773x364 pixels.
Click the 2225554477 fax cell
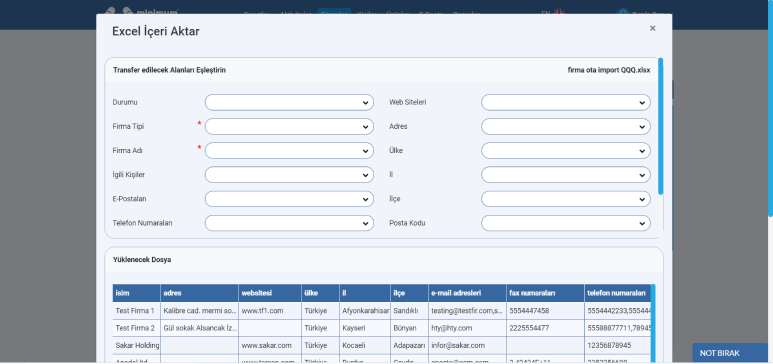[x=545, y=328]
